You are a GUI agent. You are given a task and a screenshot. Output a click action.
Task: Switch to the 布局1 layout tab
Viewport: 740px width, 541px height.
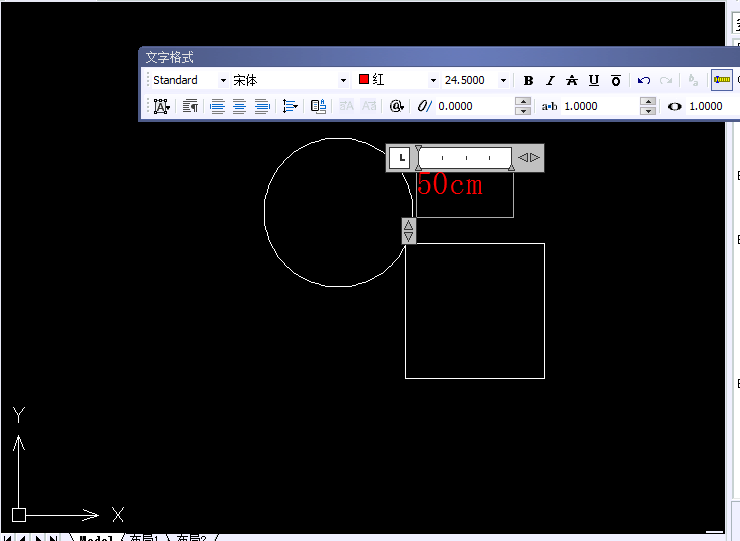(144, 538)
